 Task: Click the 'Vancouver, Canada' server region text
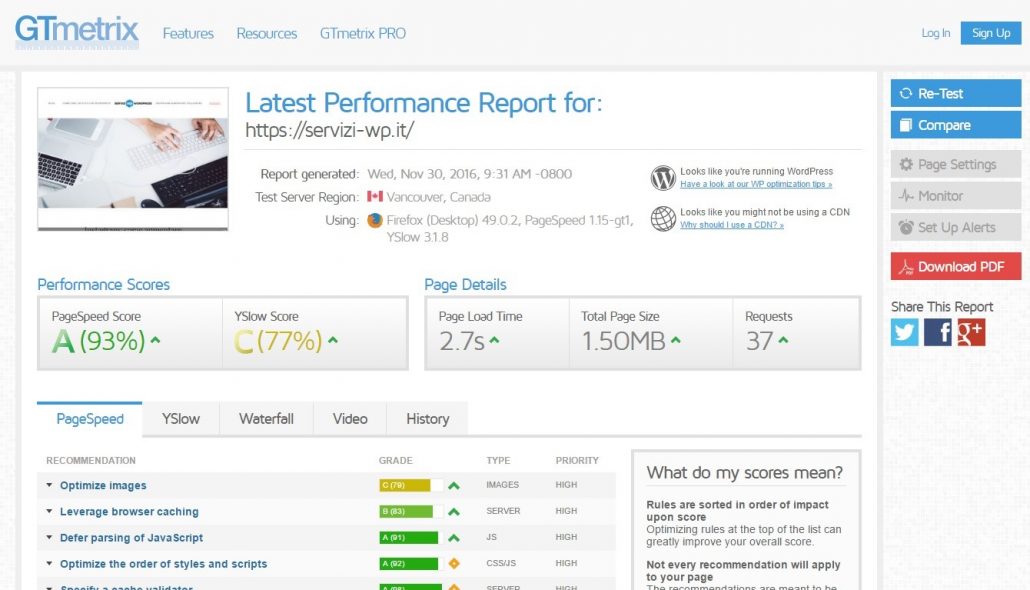click(x=438, y=197)
